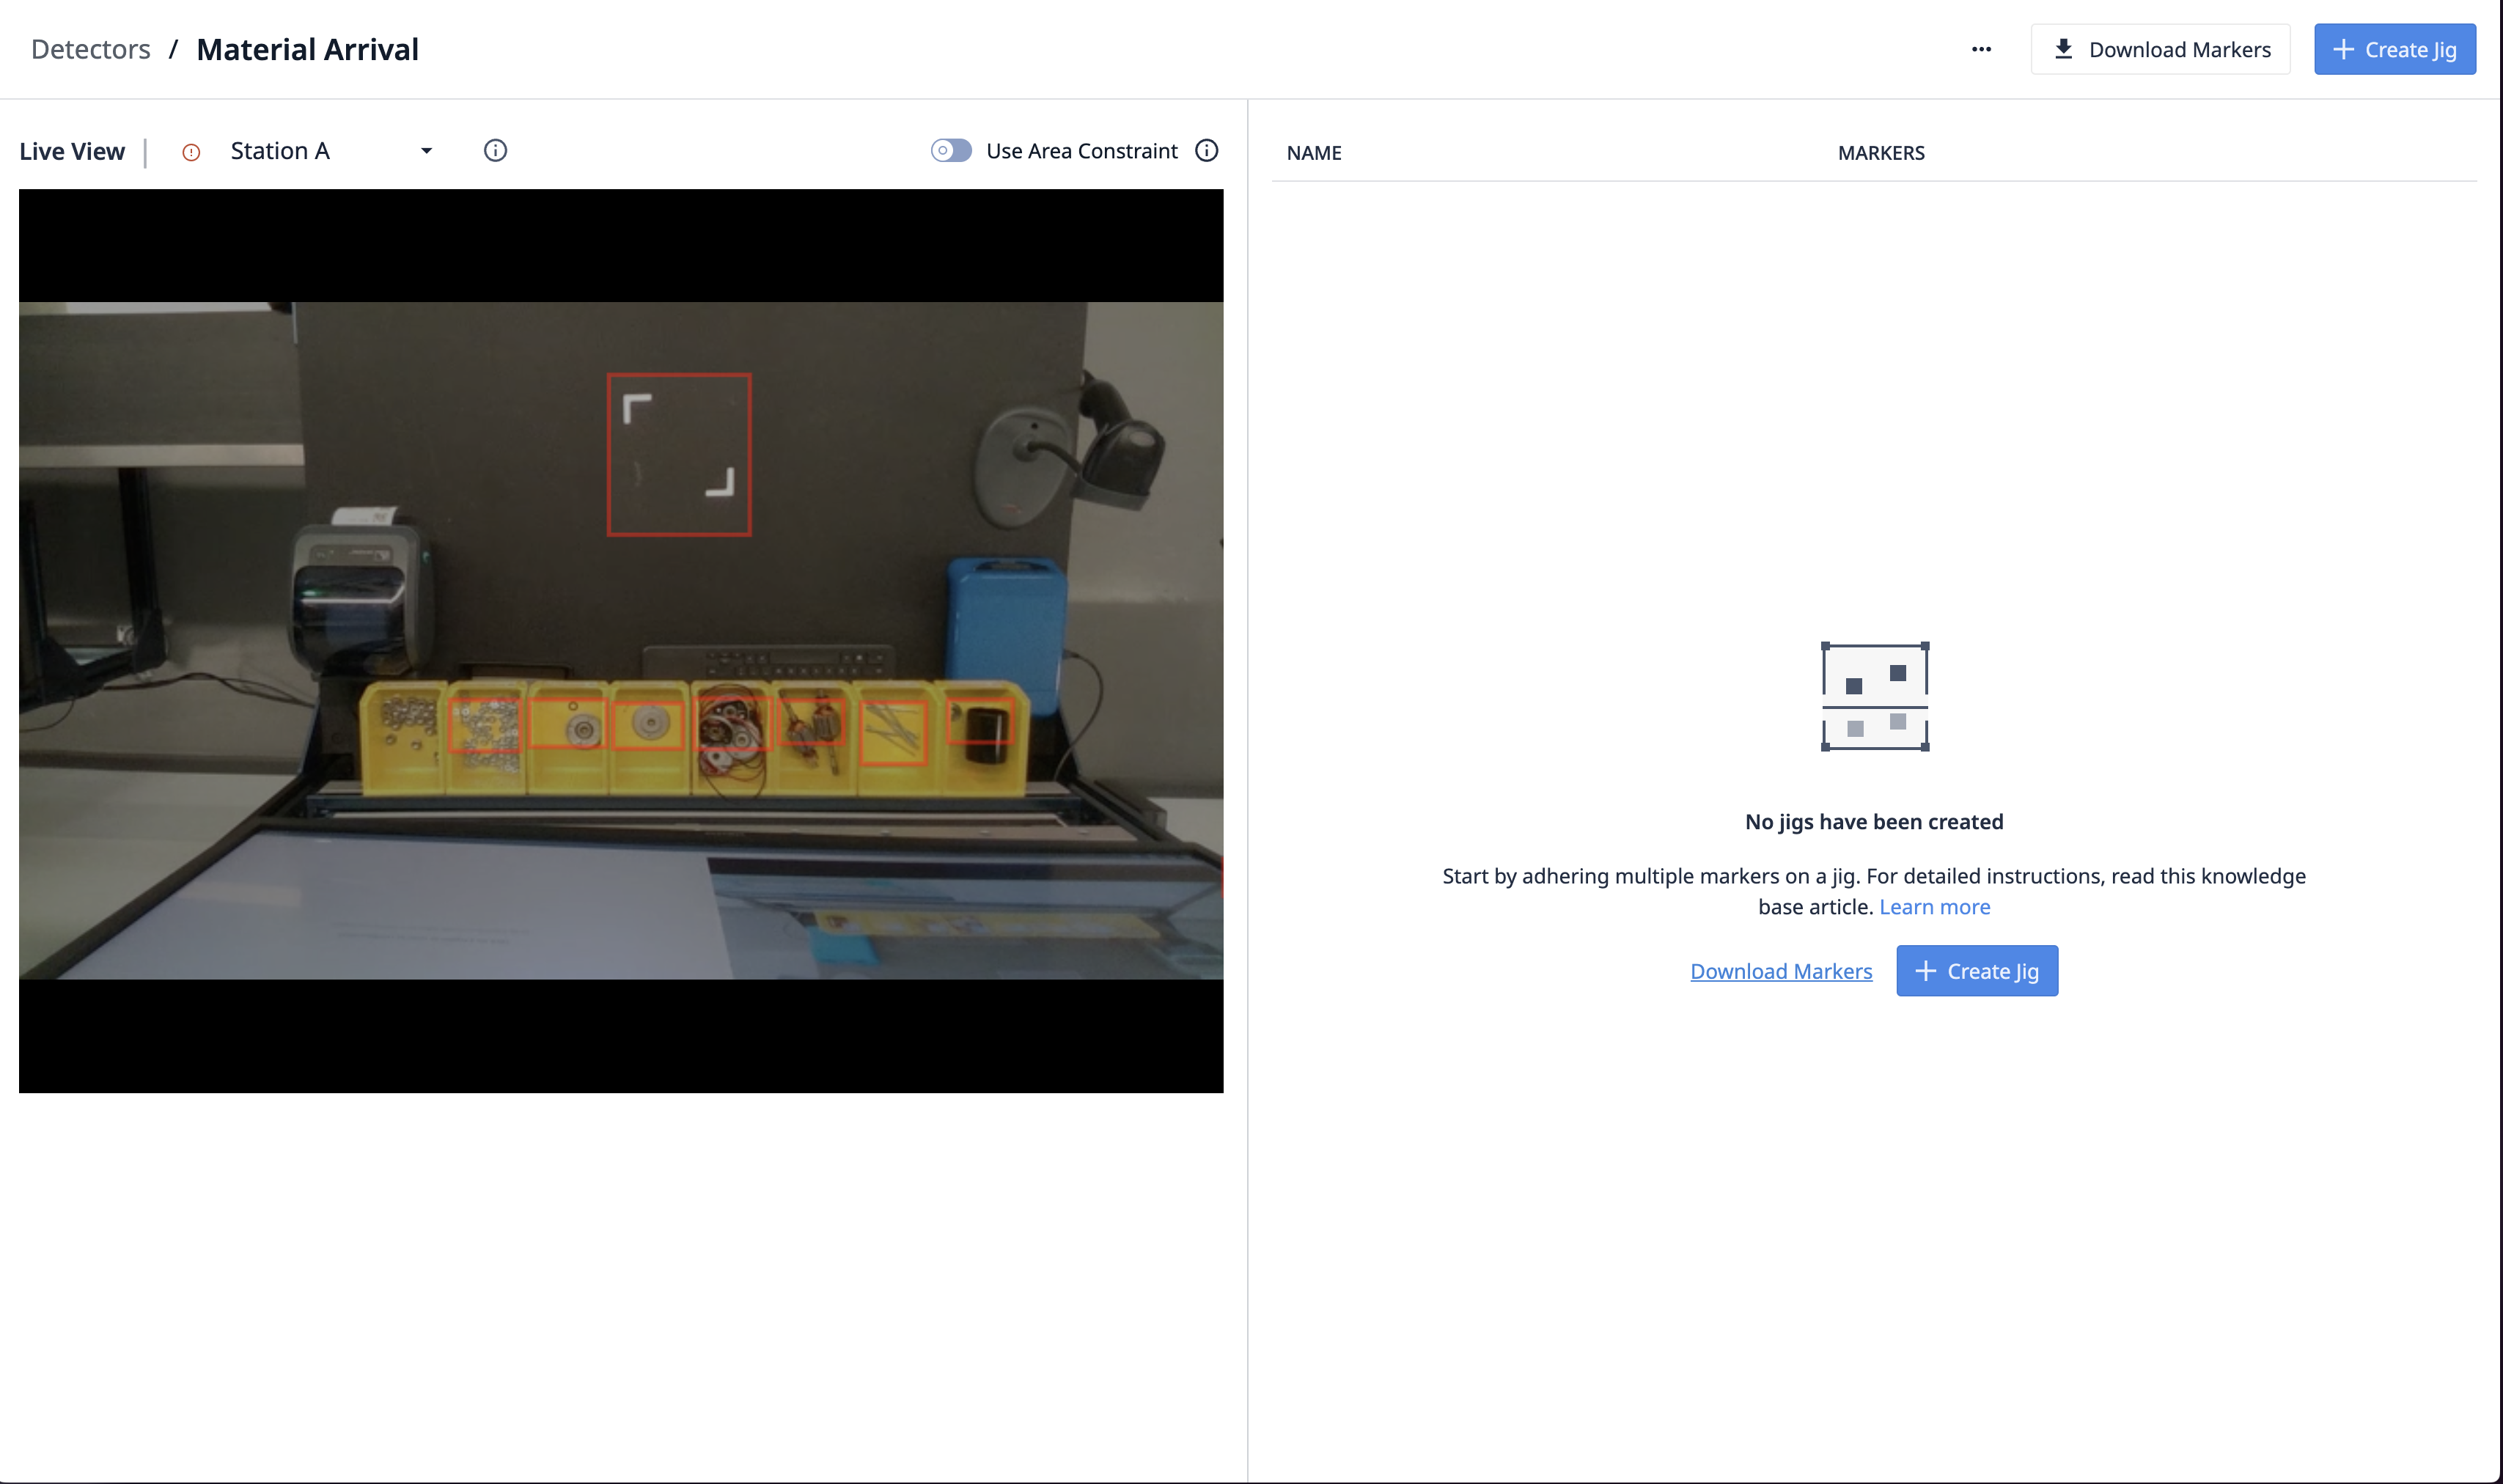Click the Live View label
This screenshot has height=1484, width=2503.
[x=72, y=151]
